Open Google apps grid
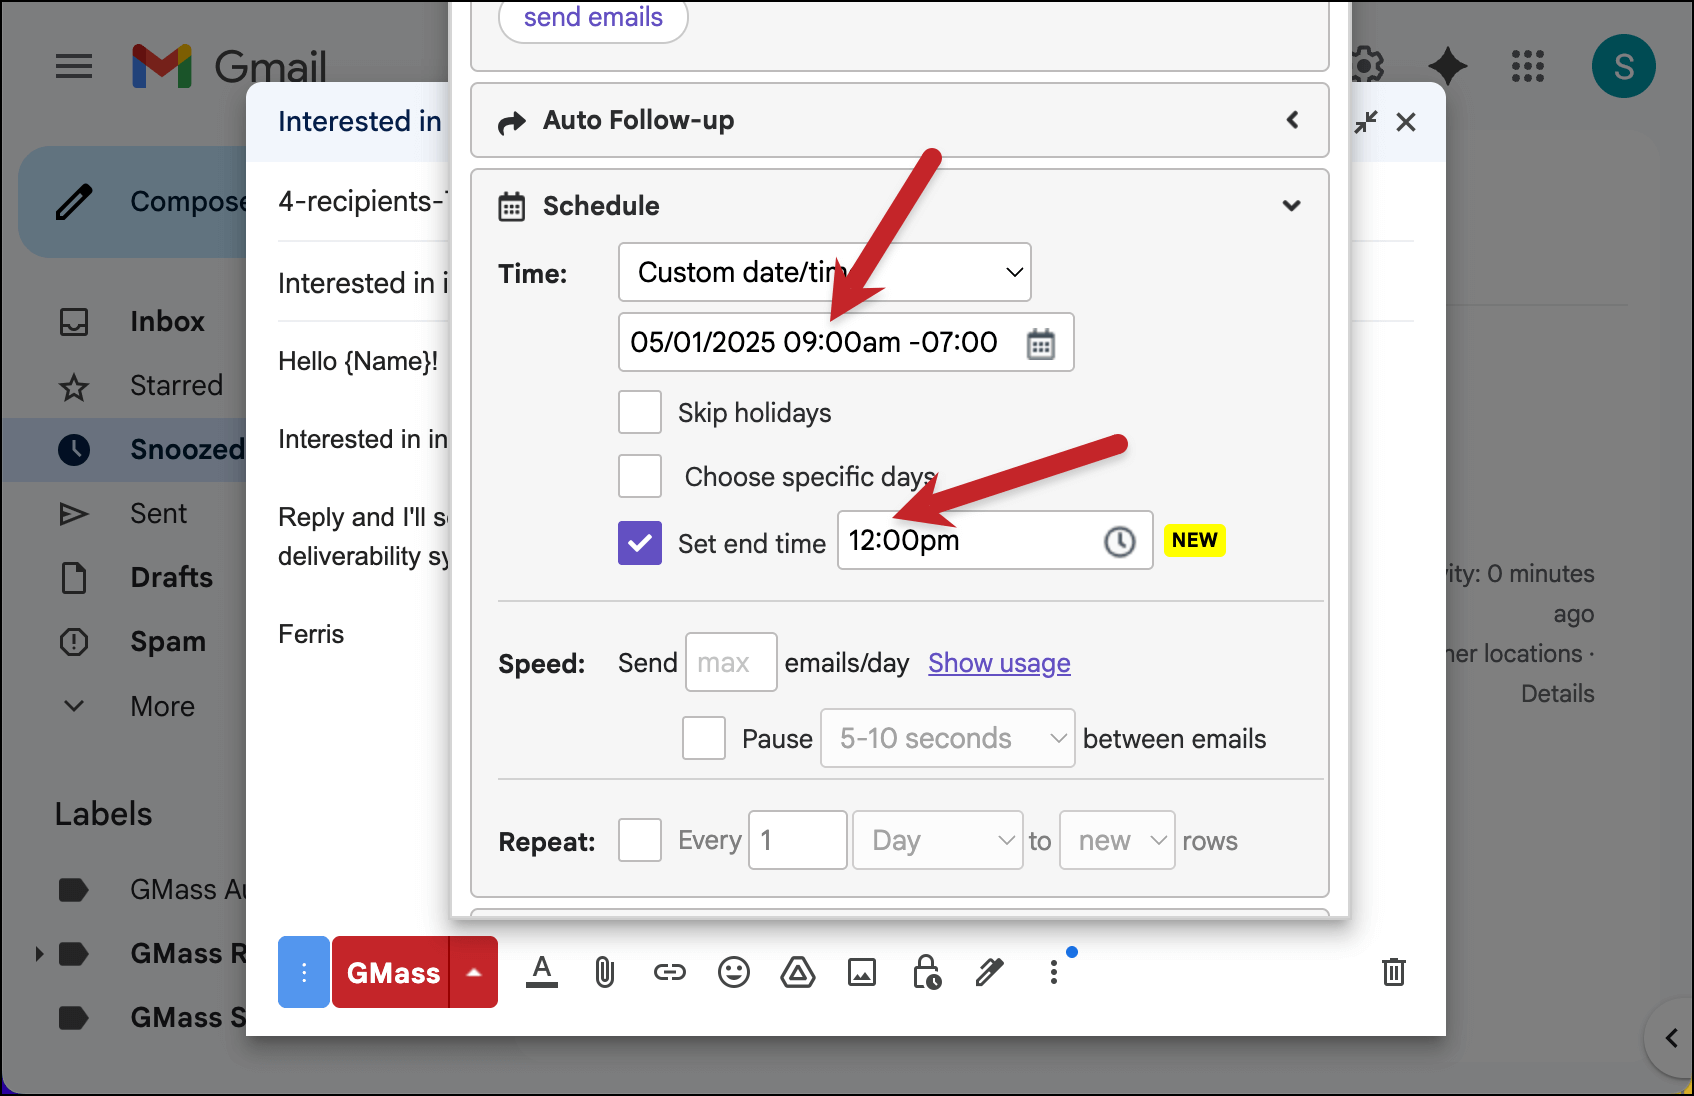Image resolution: width=1694 pixels, height=1096 pixels. point(1527,67)
